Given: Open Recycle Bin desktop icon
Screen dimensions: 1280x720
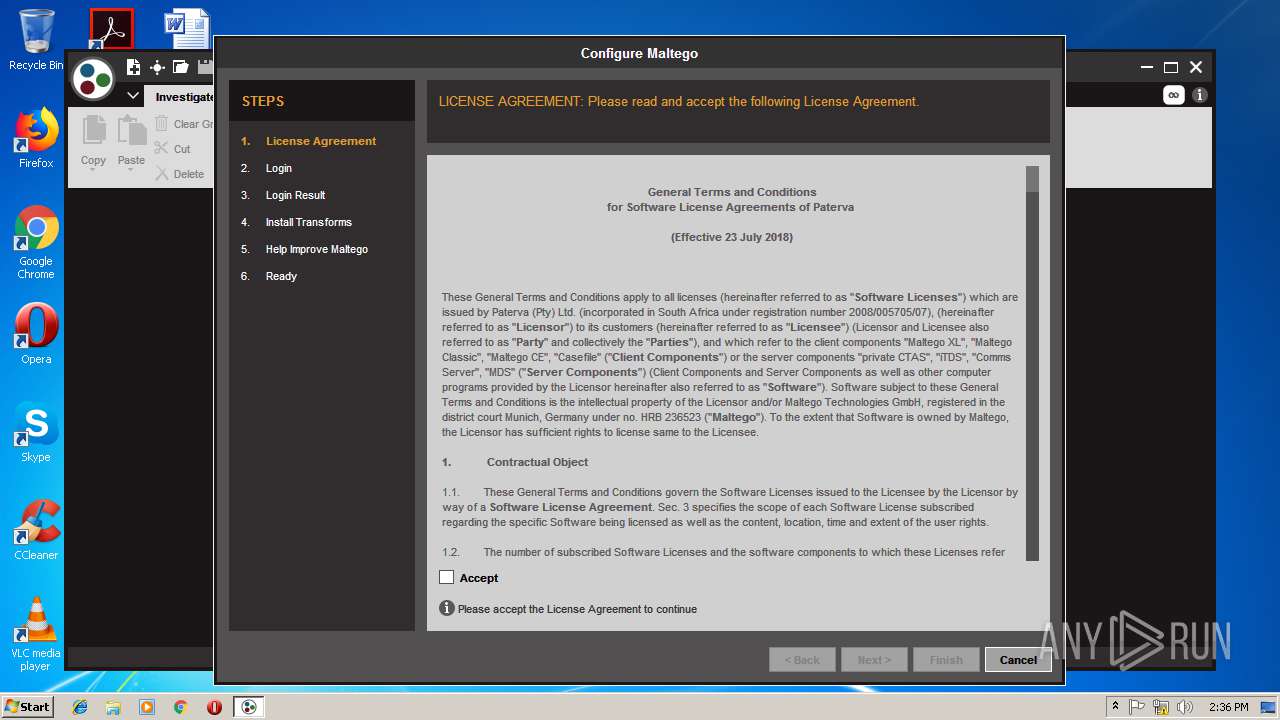Looking at the screenshot, I should (36, 40).
